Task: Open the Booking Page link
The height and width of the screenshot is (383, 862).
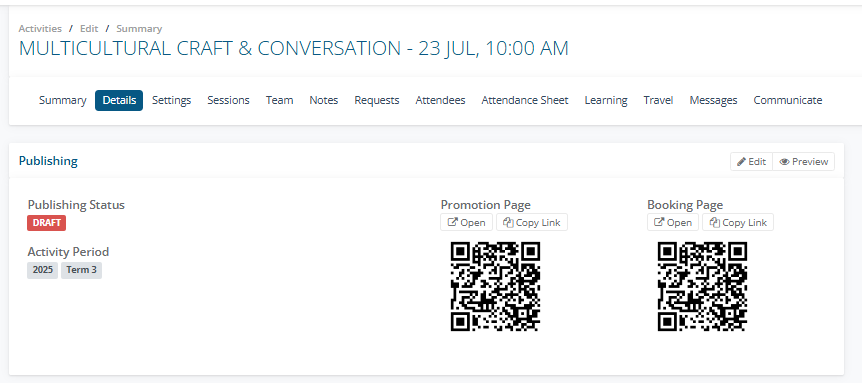Action: point(673,223)
